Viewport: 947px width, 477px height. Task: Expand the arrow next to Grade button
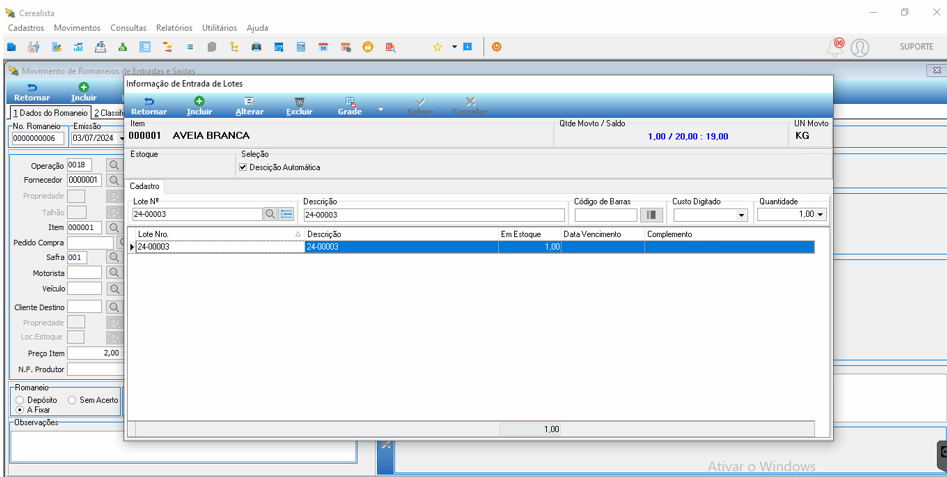tap(380, 109)
